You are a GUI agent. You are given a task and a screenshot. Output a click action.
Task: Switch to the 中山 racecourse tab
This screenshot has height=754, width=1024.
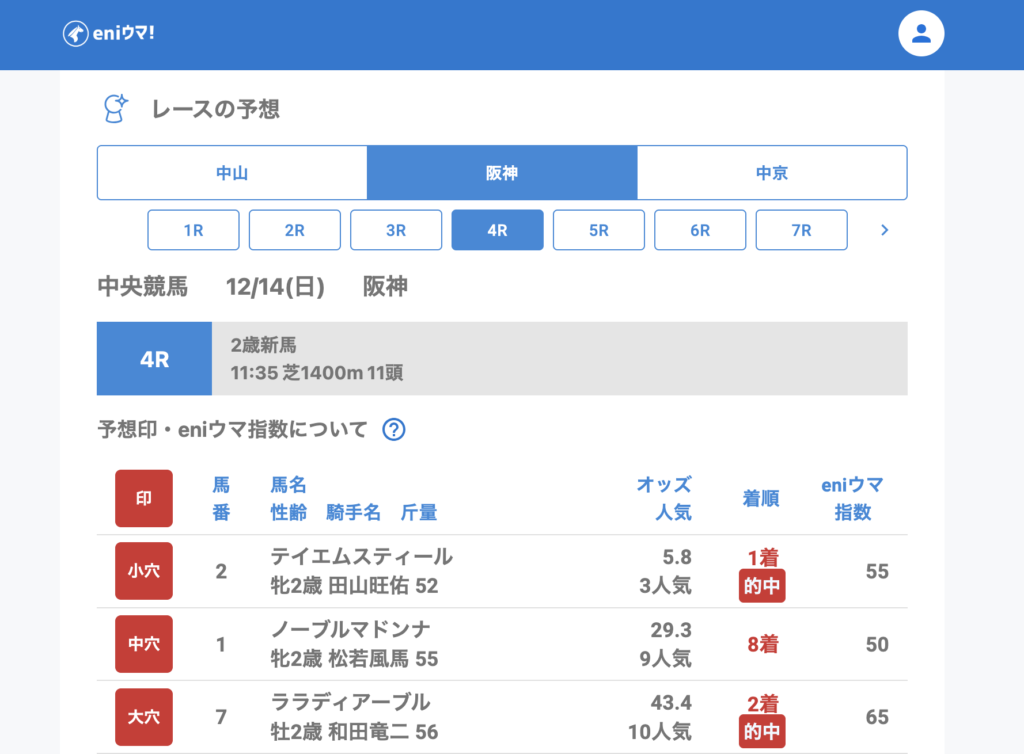(232, 173)
